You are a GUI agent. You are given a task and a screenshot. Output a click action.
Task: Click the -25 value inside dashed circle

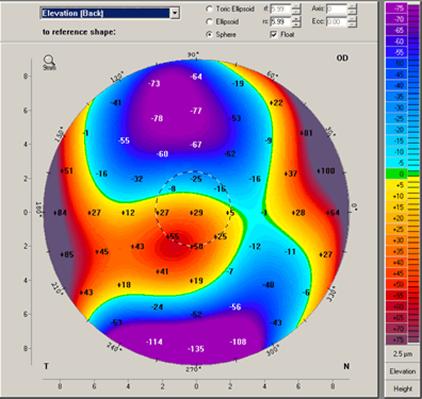tap(196, 179)
